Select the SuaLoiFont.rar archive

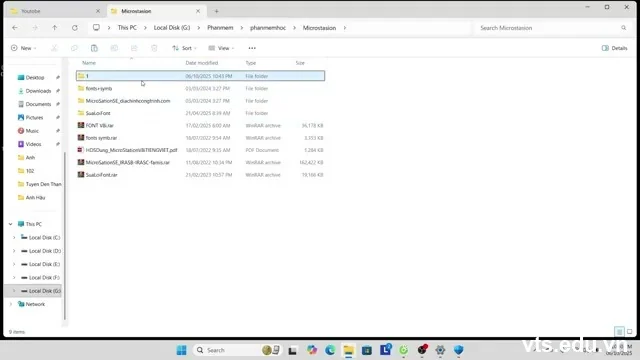(200, 175)
